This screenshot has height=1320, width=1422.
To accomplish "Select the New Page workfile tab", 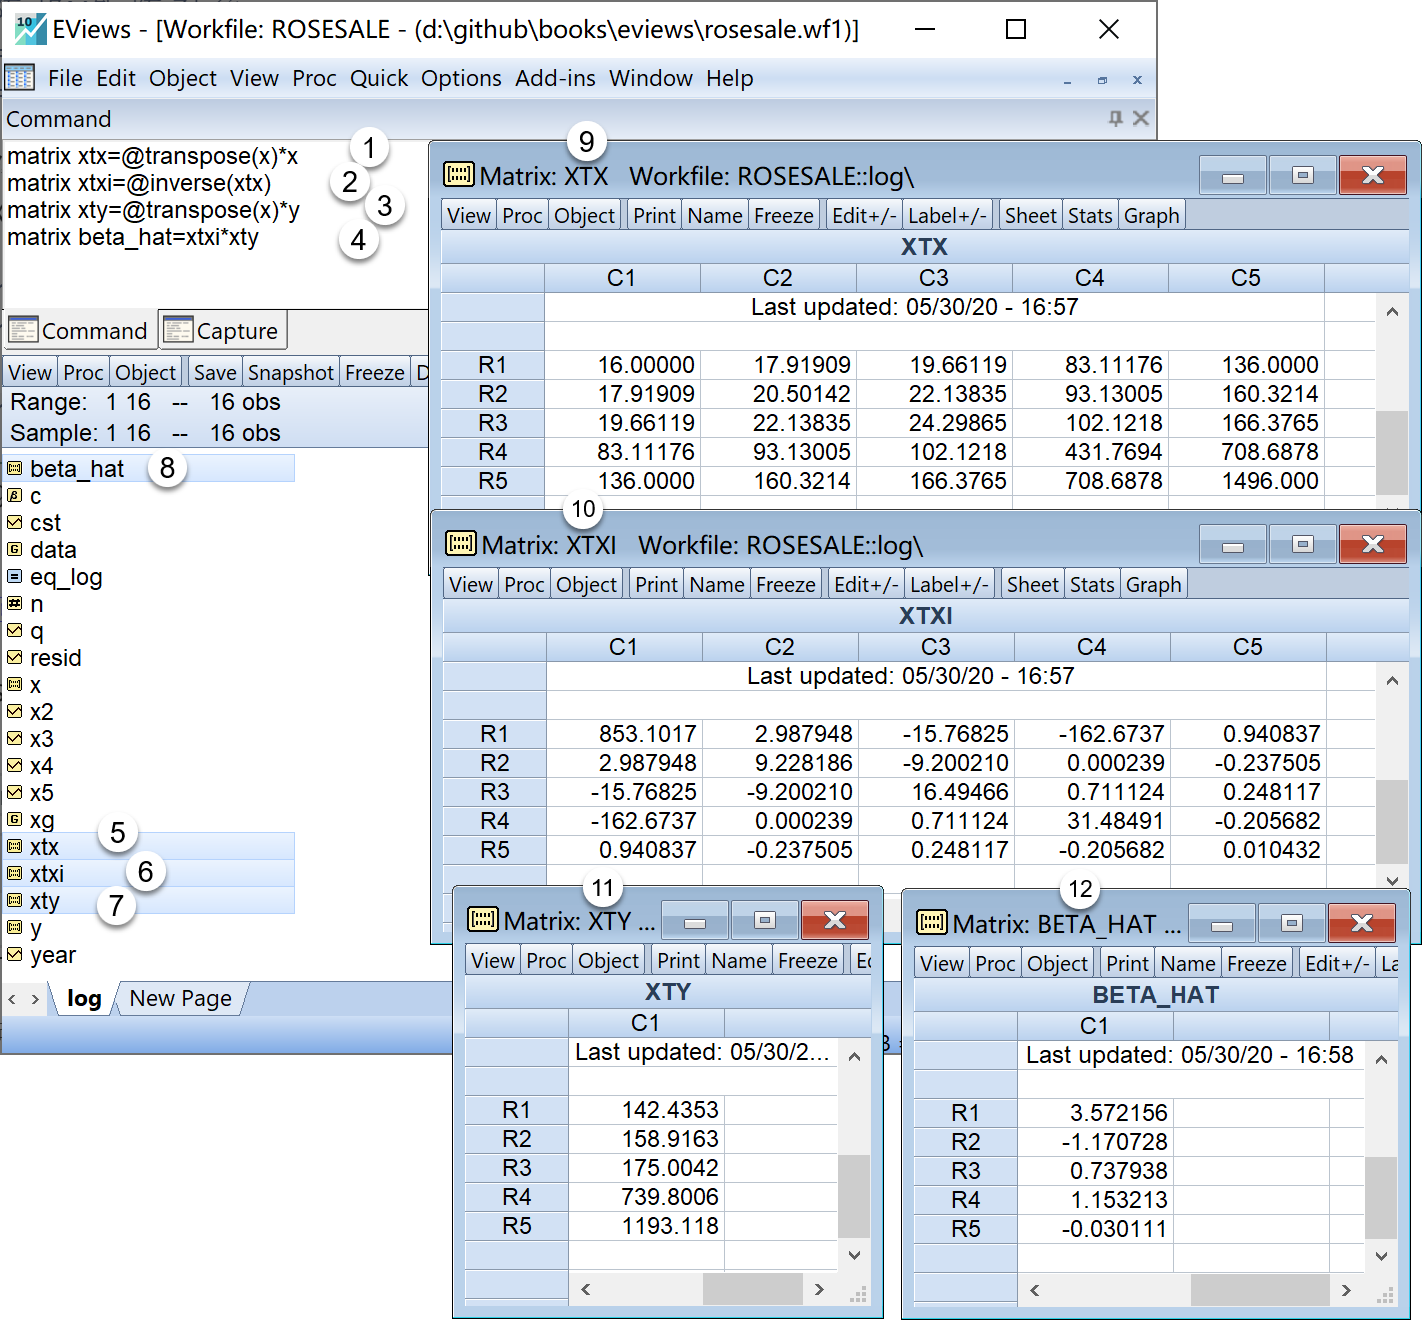I will (180, 998).
